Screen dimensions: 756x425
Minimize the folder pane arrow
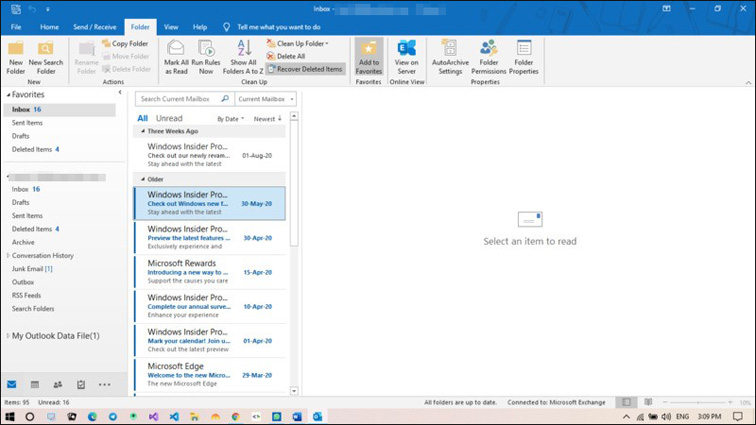click(120, 92)
